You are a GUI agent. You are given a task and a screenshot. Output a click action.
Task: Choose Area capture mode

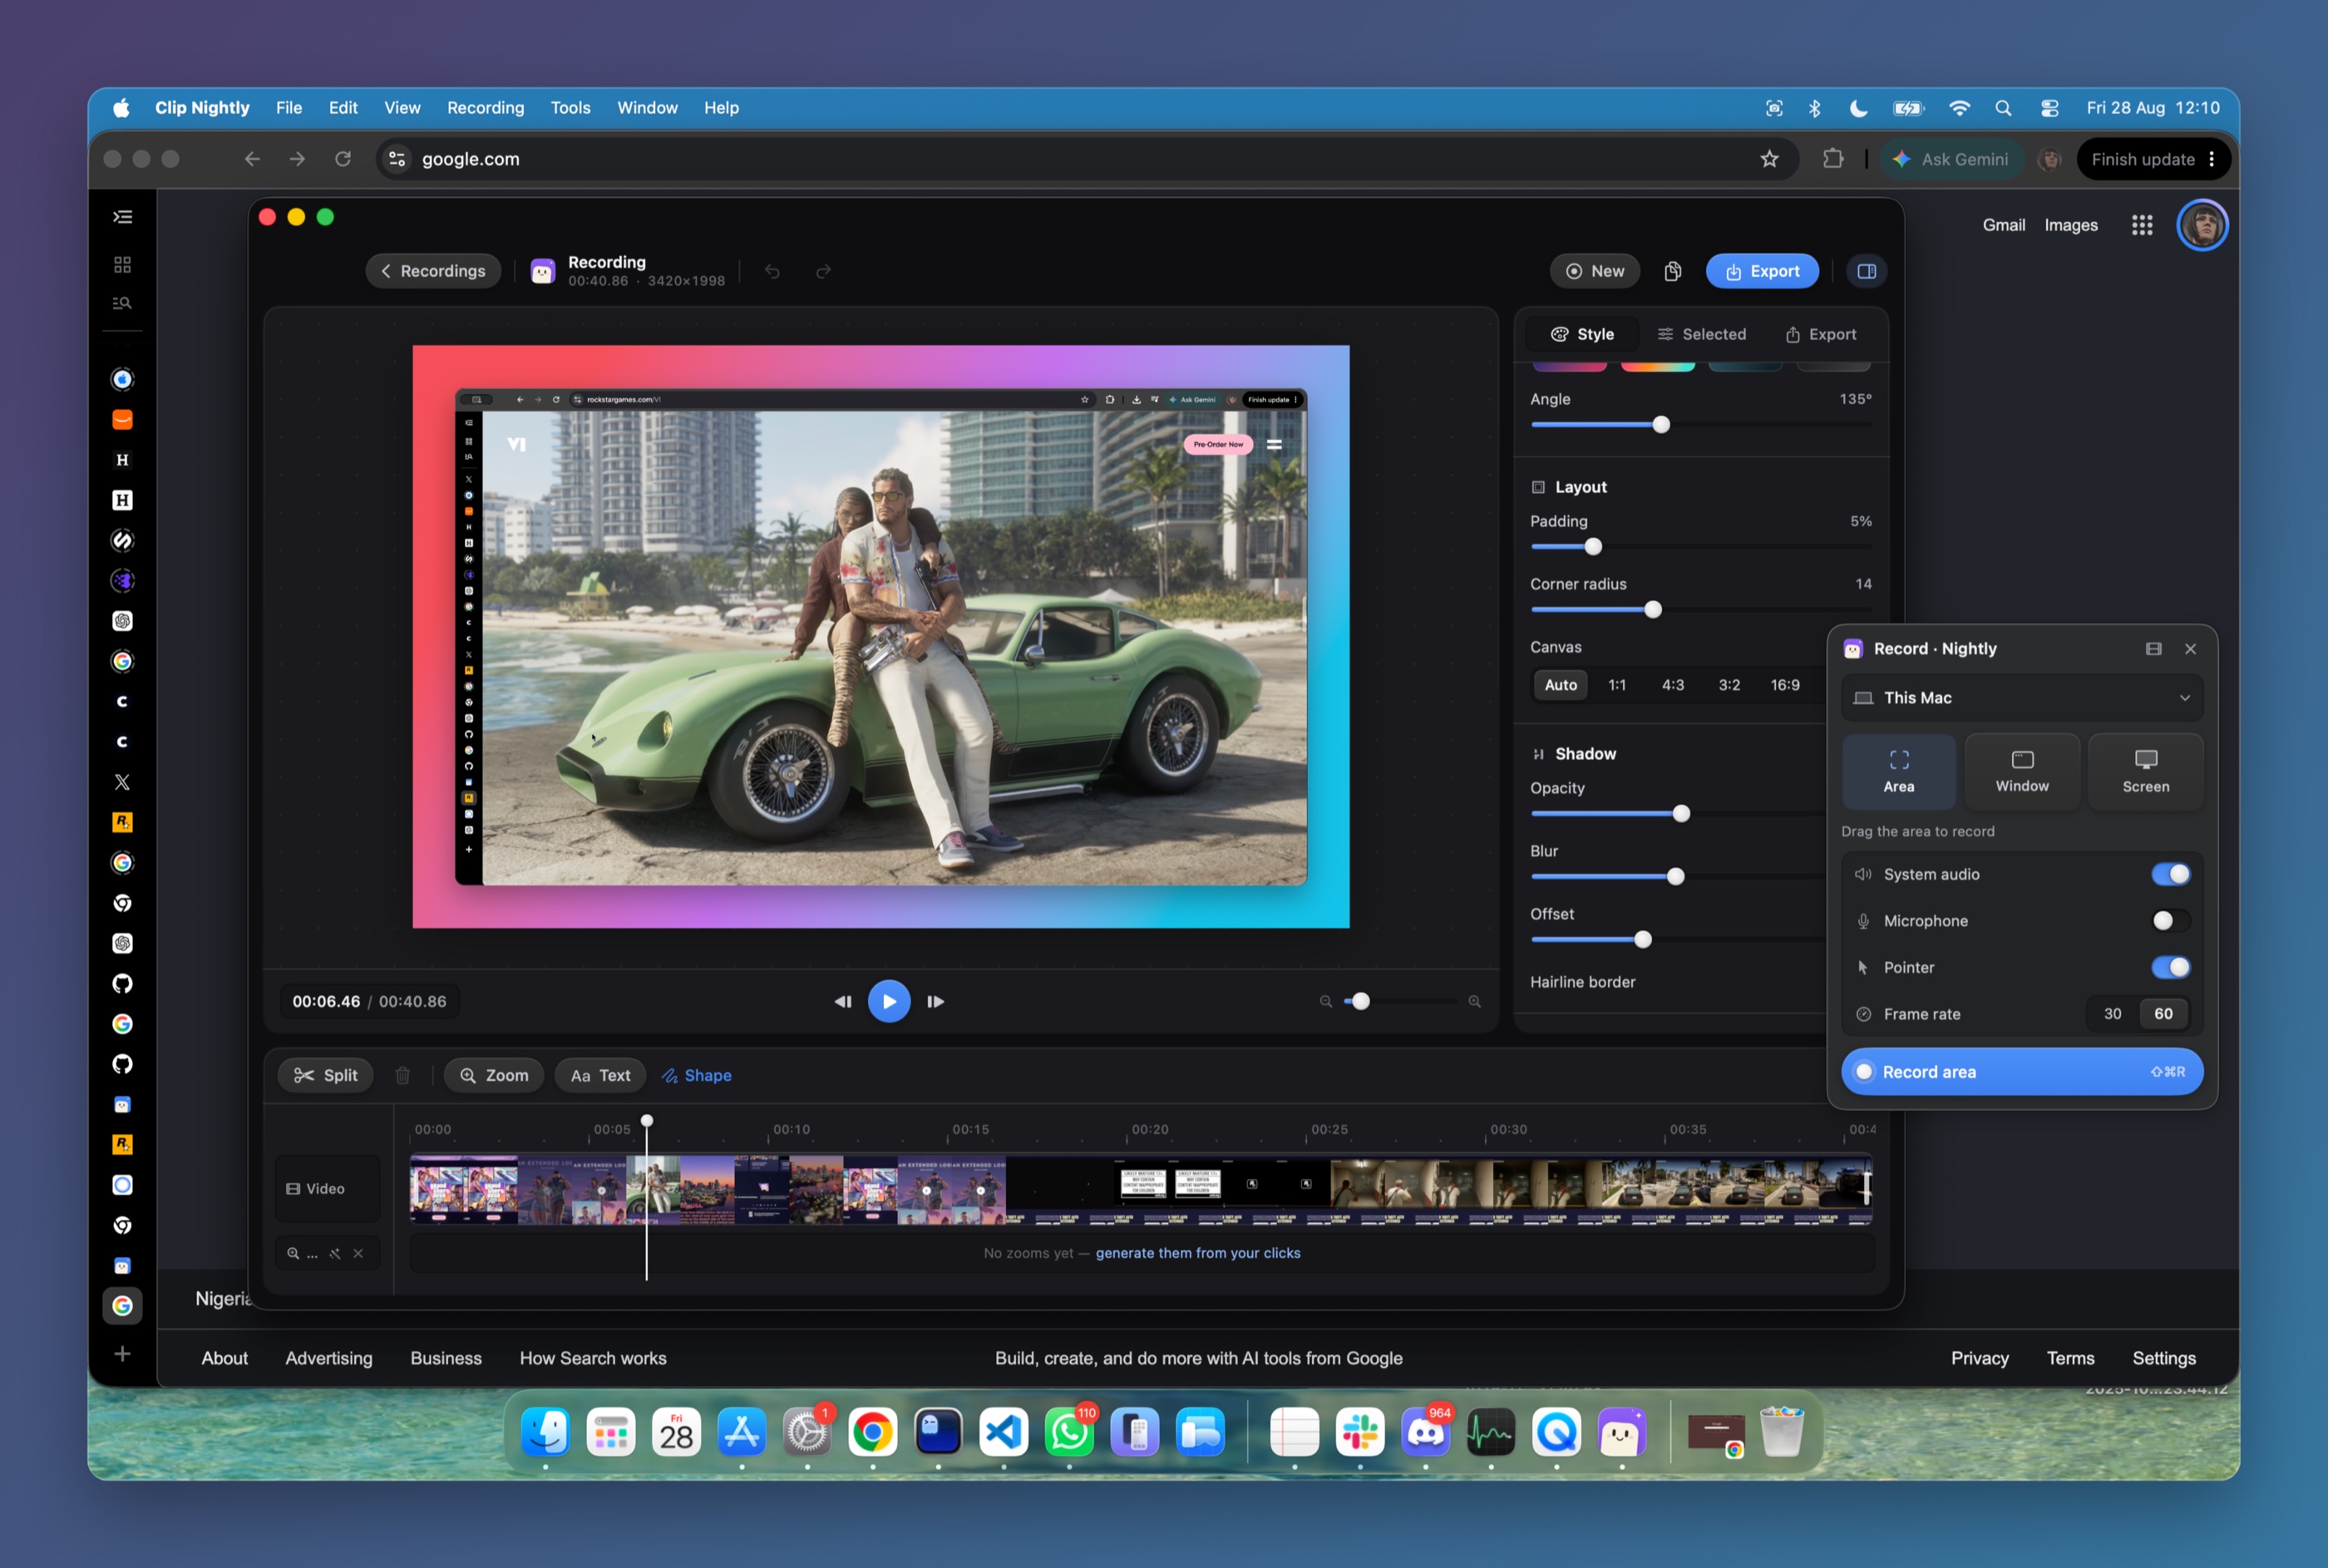1899,772
